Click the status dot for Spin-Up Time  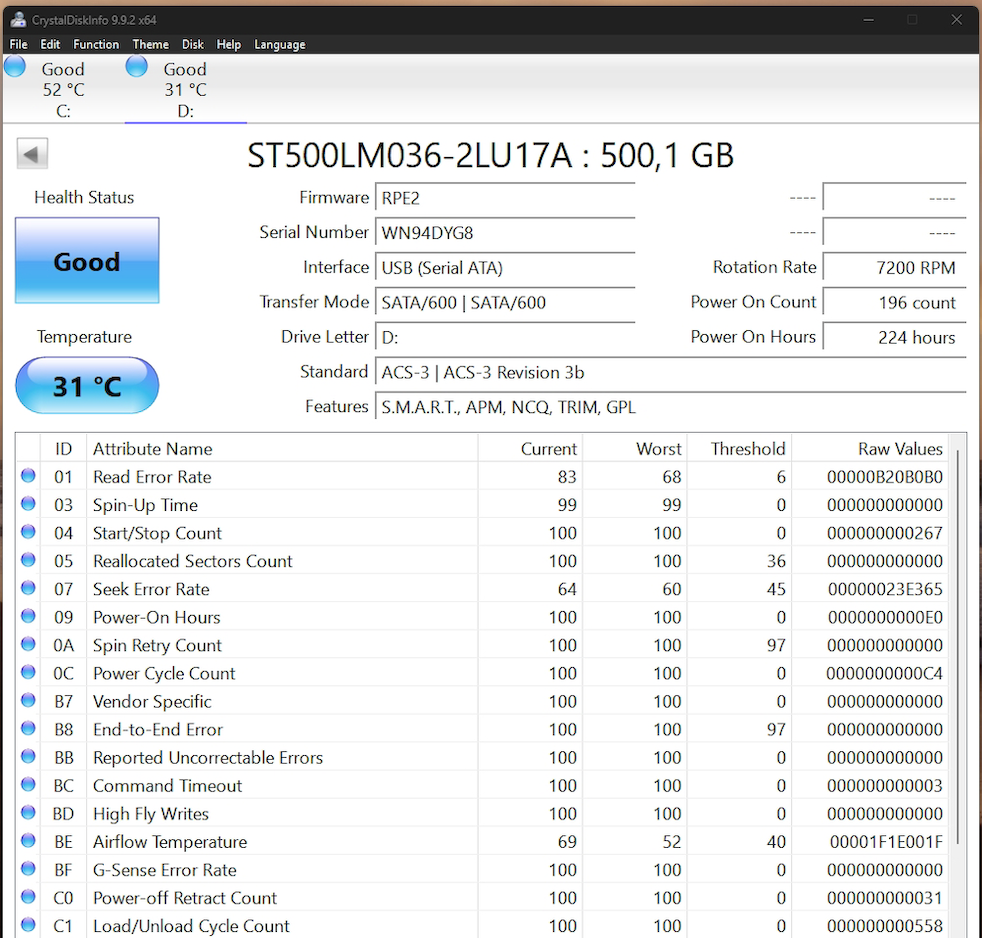point(28,504)
